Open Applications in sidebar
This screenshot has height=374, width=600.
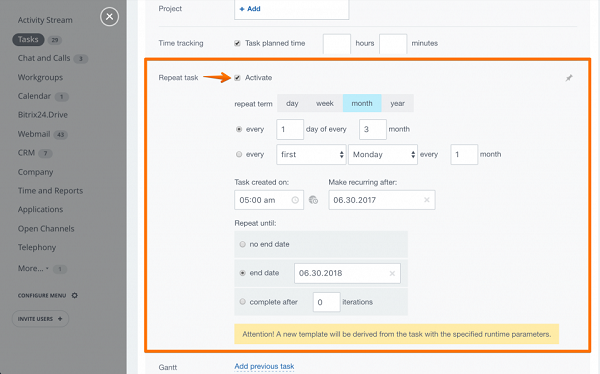pos(40,209)
